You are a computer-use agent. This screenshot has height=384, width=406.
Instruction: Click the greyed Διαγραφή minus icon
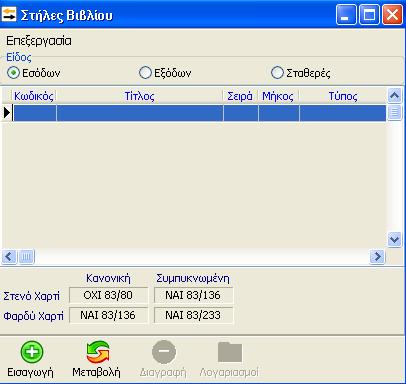point(164,352)
